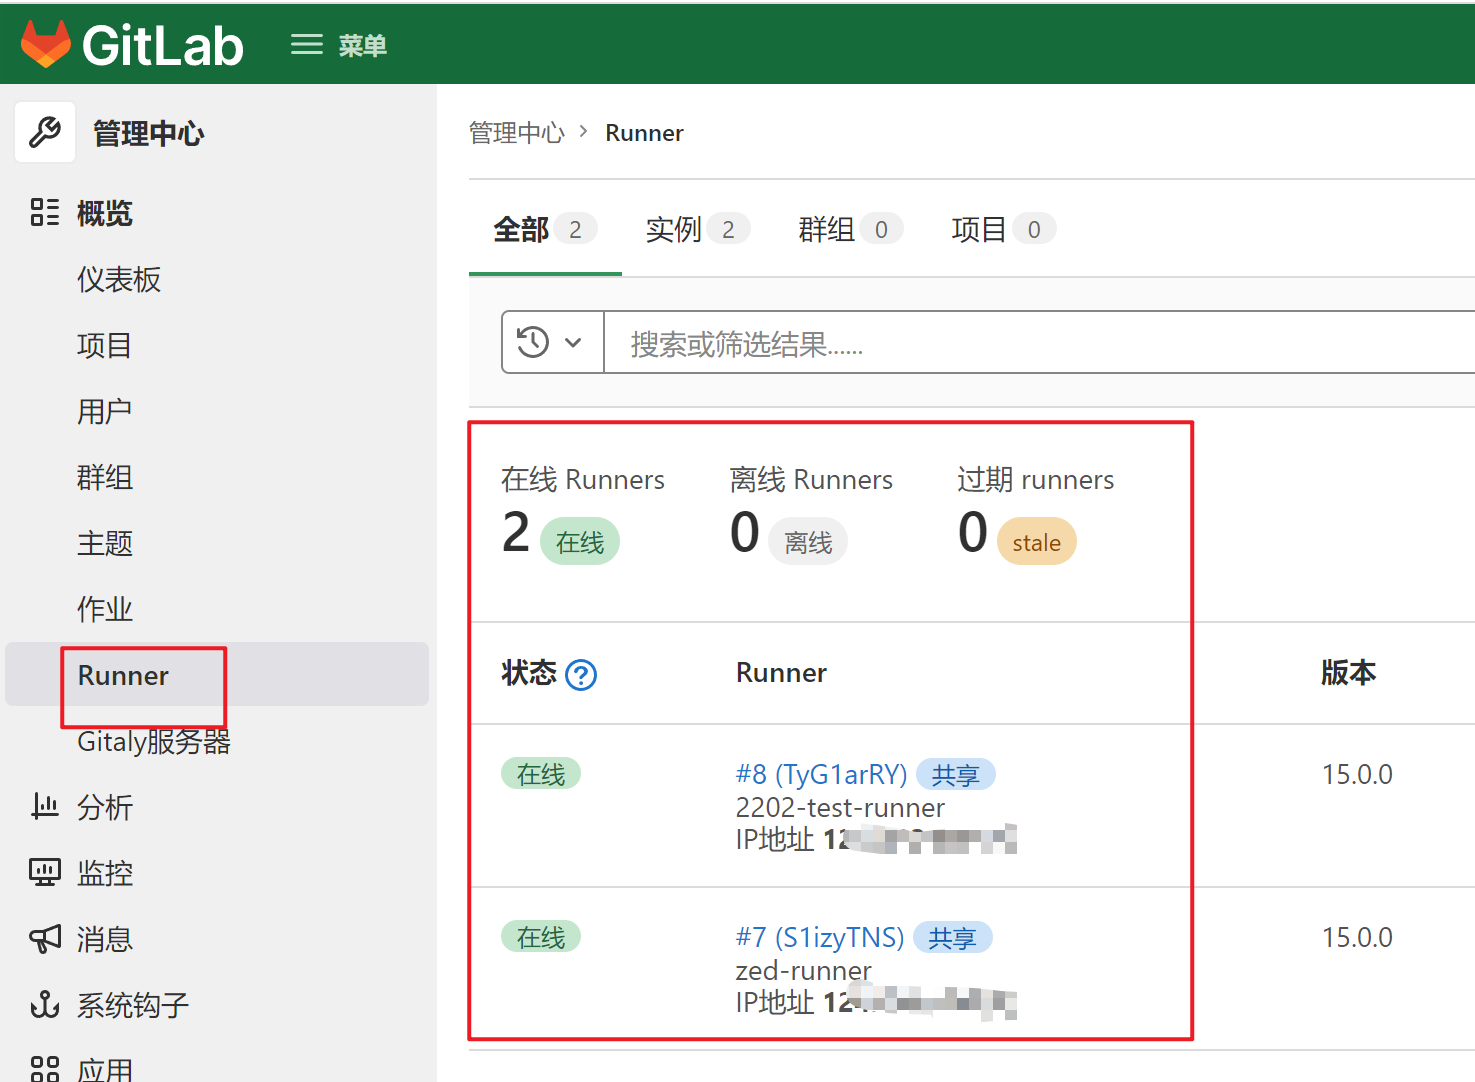Click the orange stale badge
The image size is (1475, 1082).
coord(1036,542)
